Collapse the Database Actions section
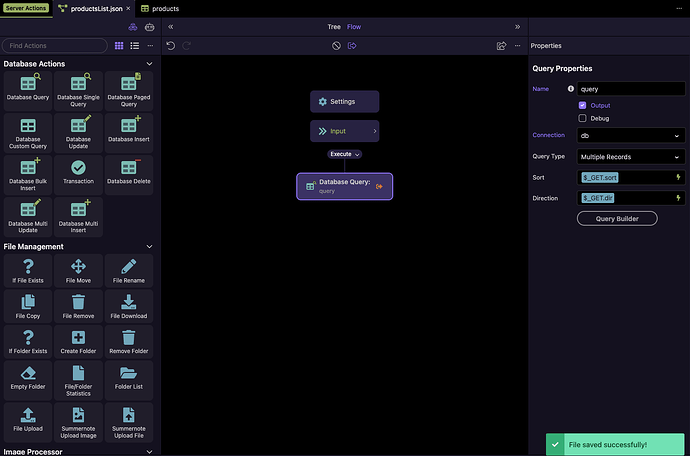Viewport: 690px width, 456px height. pyautogui.click(x=149, y=64)
